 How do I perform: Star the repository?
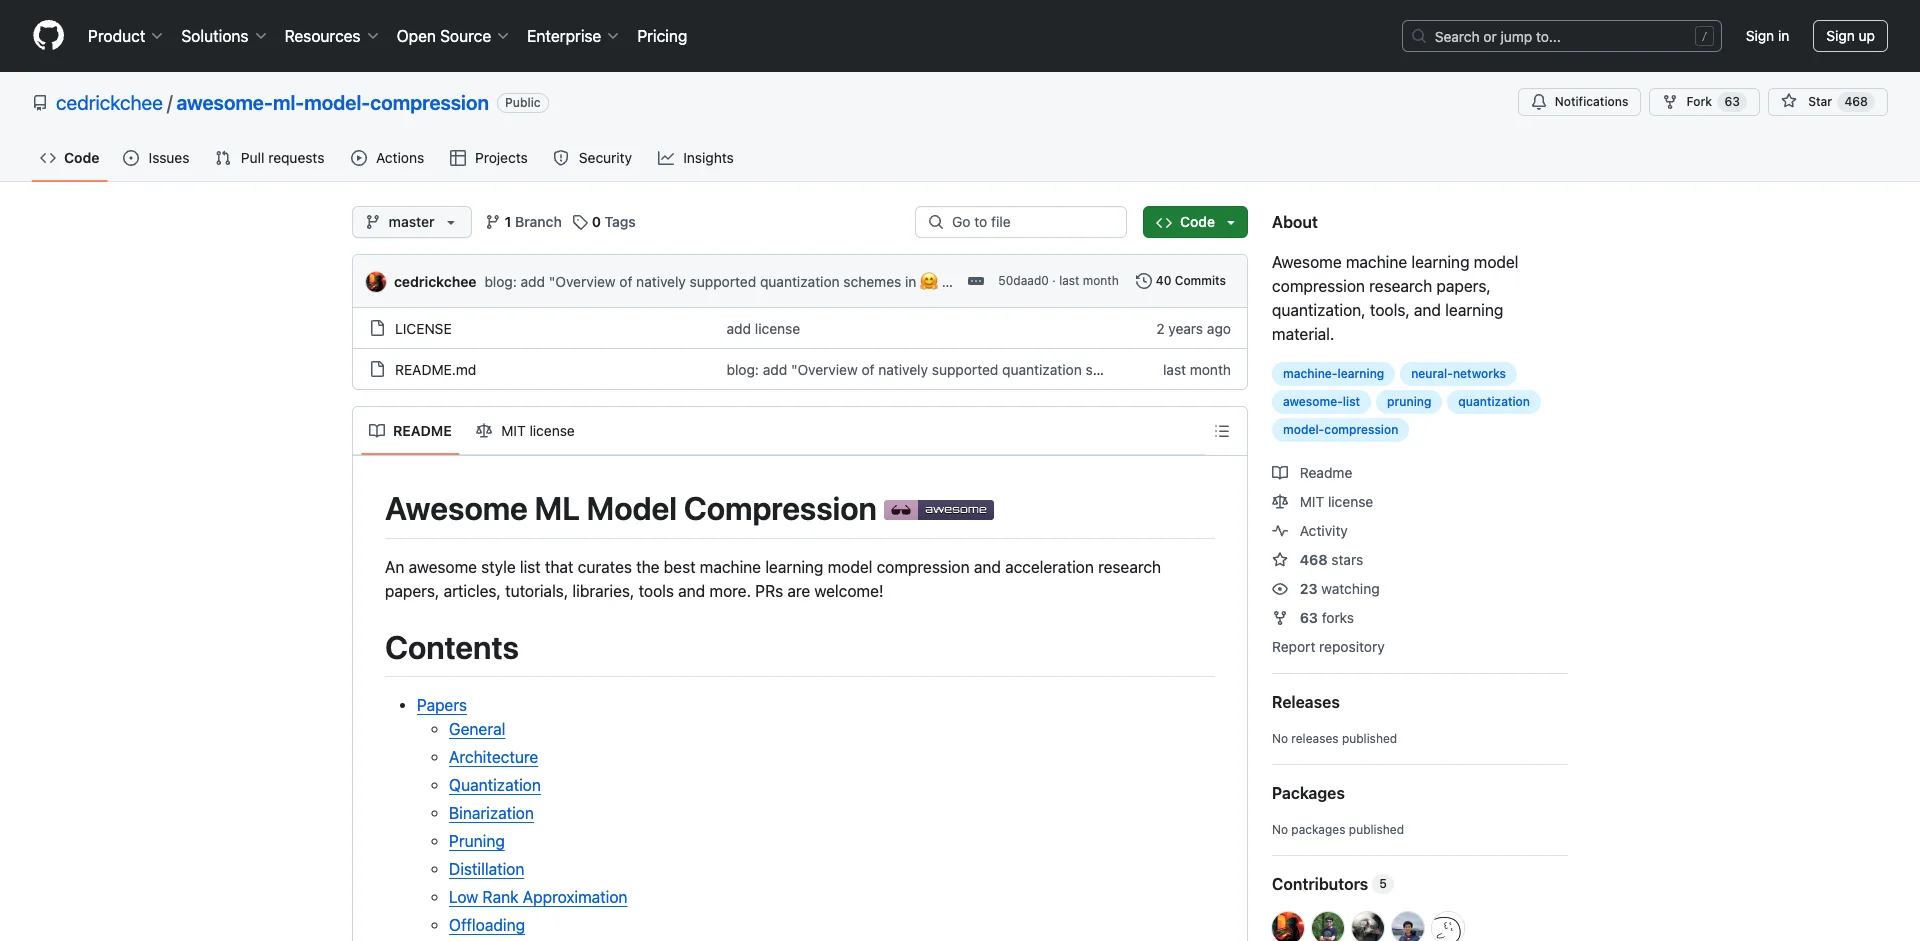pos(1827,102)
